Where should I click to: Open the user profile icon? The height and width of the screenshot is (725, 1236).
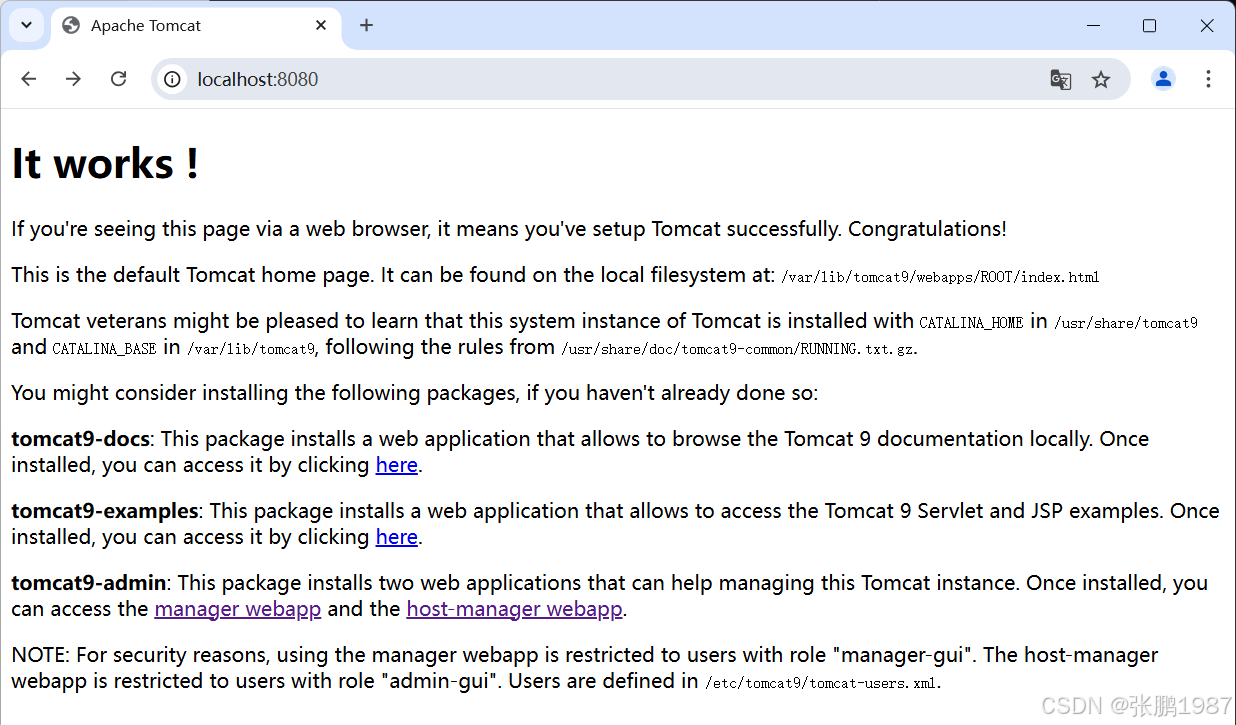pyautogui.click(x=1163, y=79)
